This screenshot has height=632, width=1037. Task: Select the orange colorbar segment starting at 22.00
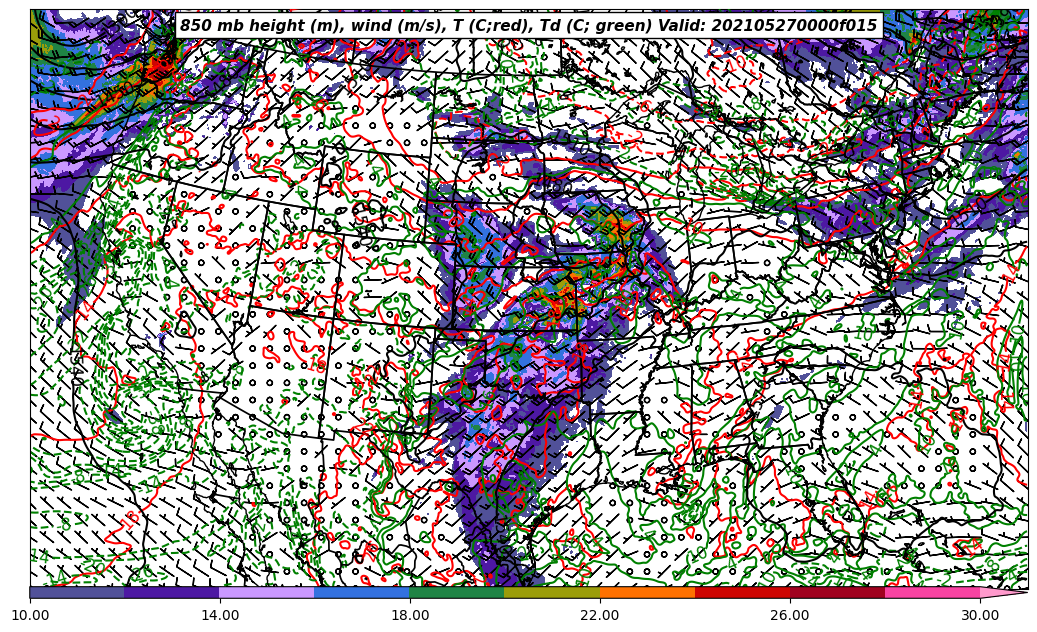[x=647, y=592]
